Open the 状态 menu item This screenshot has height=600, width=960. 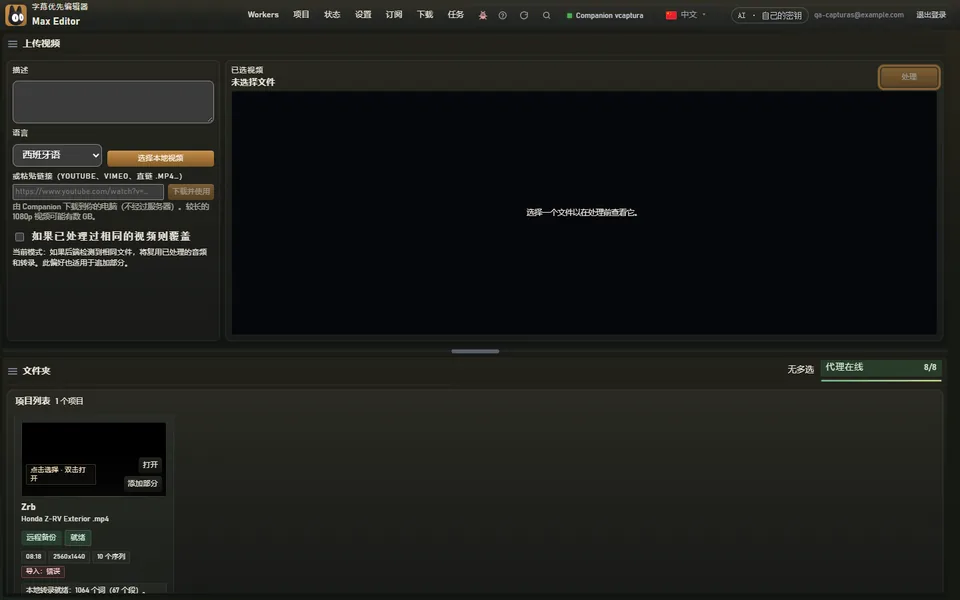coord(332,15)
